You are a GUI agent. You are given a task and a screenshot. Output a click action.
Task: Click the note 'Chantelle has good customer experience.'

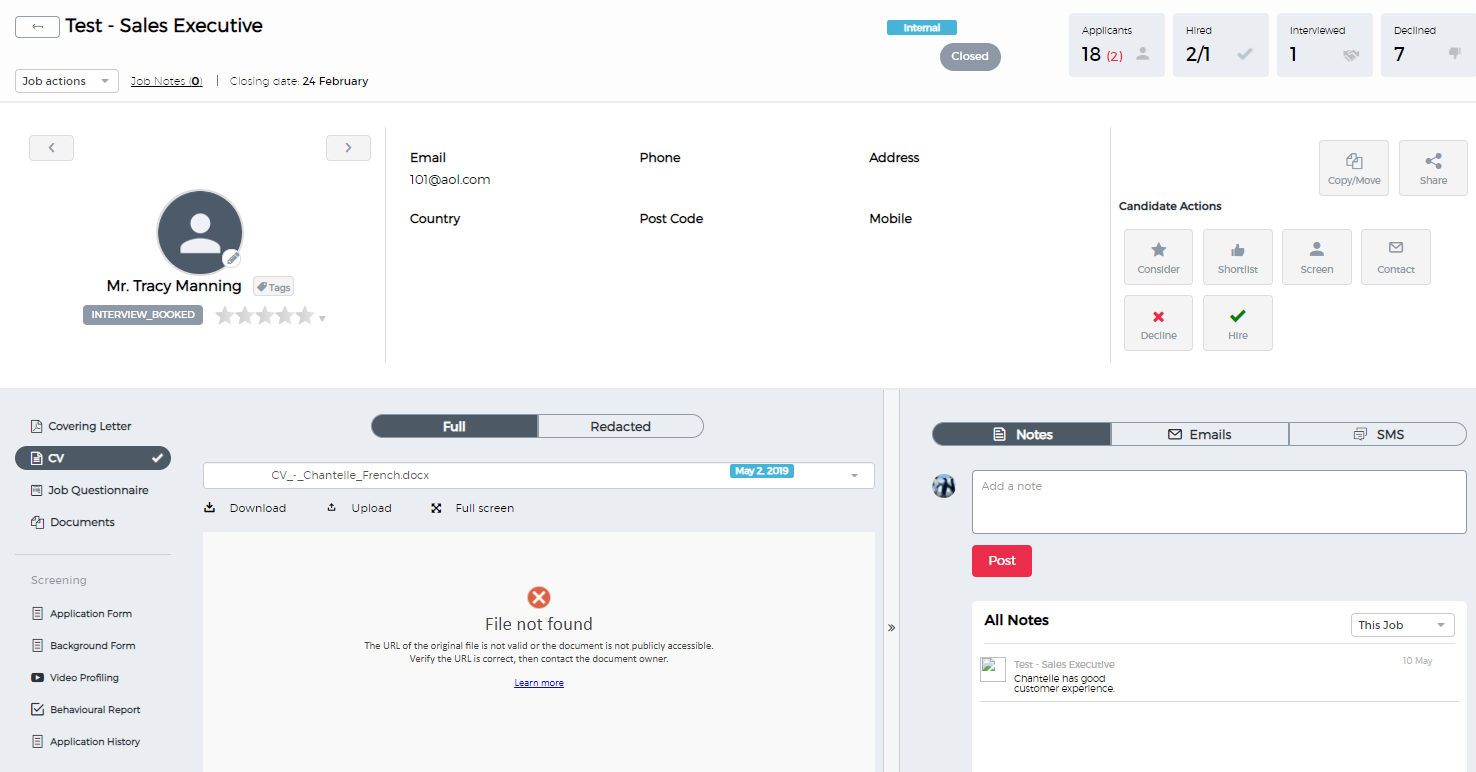point(1064,683)
